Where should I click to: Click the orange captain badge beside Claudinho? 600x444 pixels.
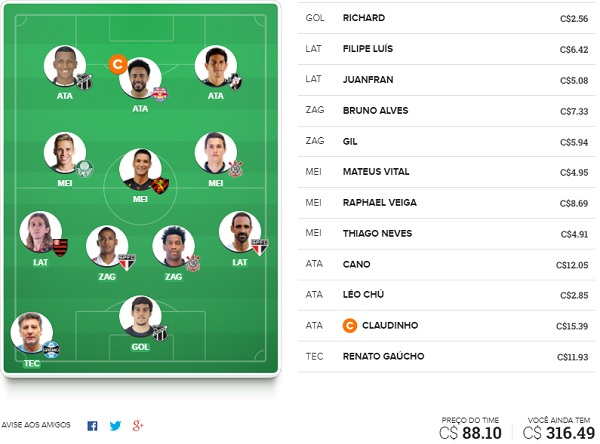[350, 326]
